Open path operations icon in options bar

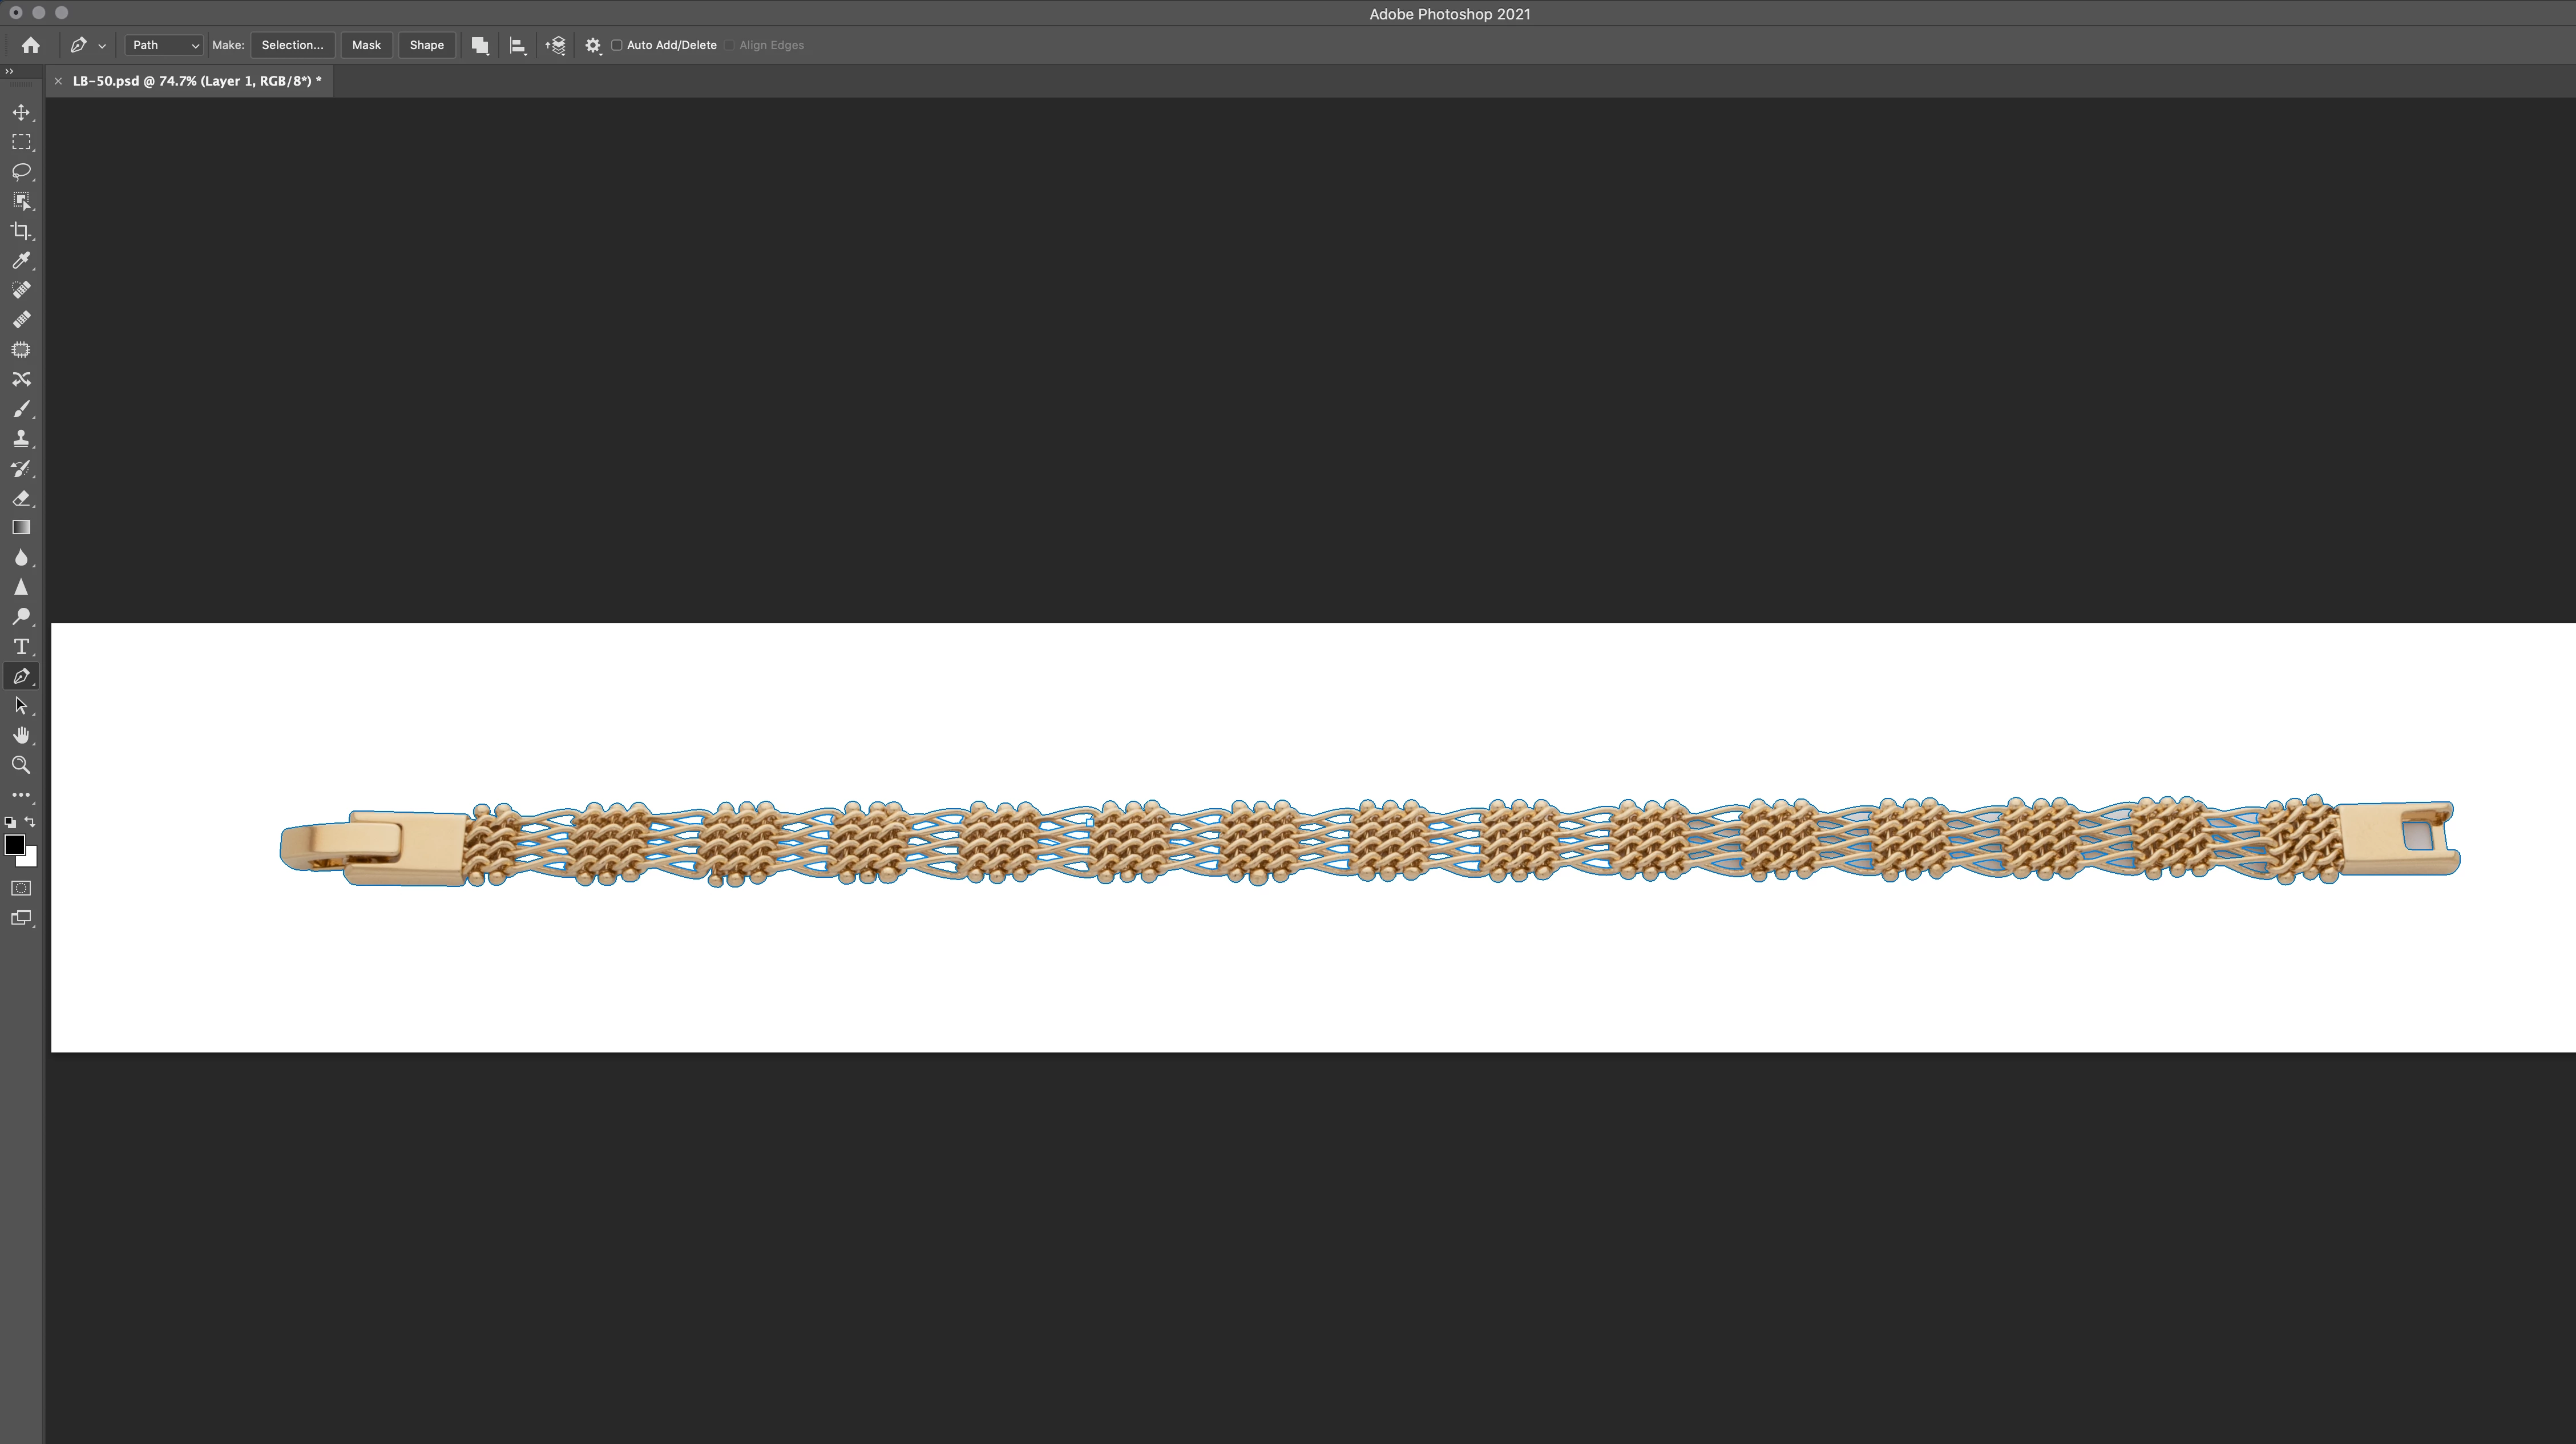480,45
